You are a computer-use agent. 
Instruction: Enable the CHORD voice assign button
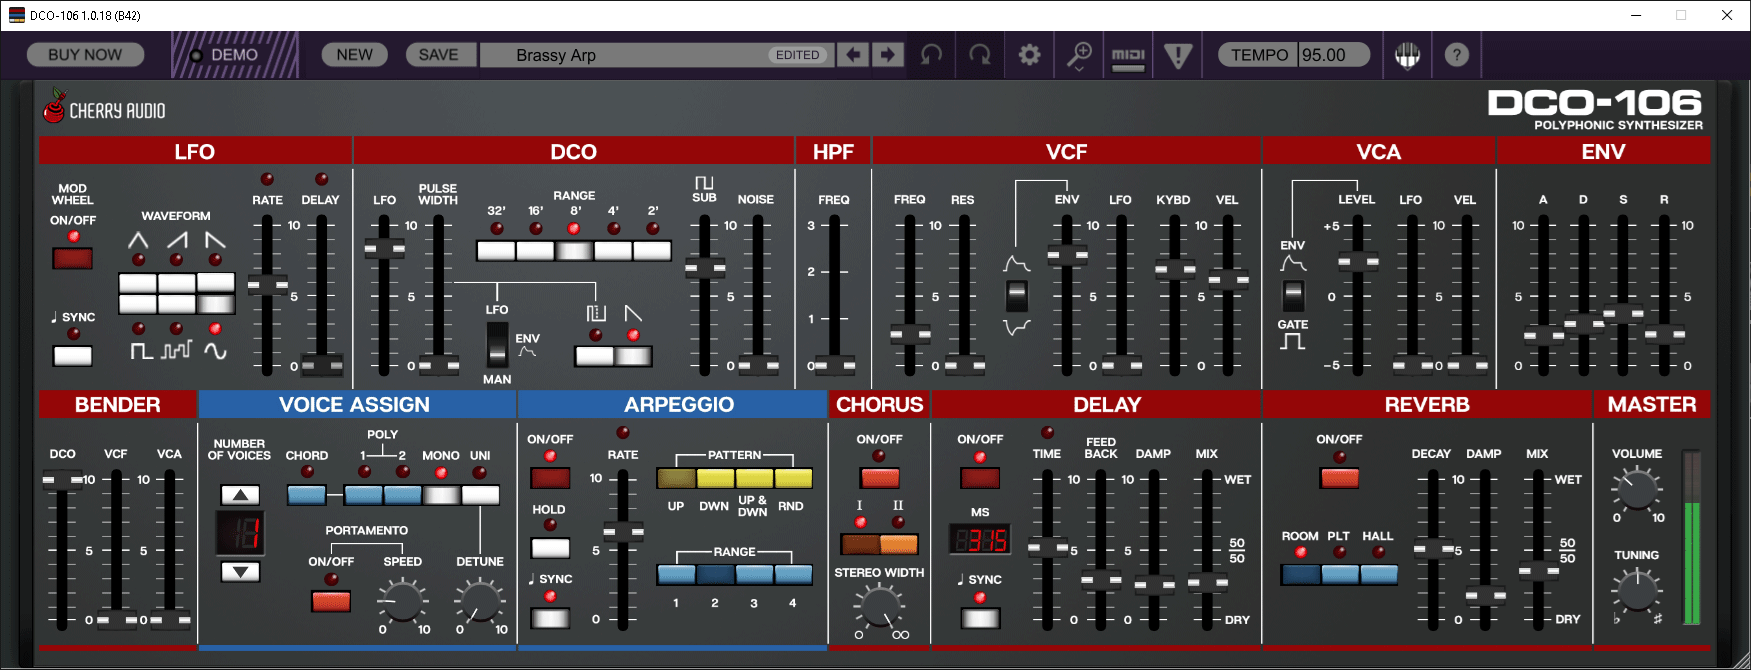(306, 495)
